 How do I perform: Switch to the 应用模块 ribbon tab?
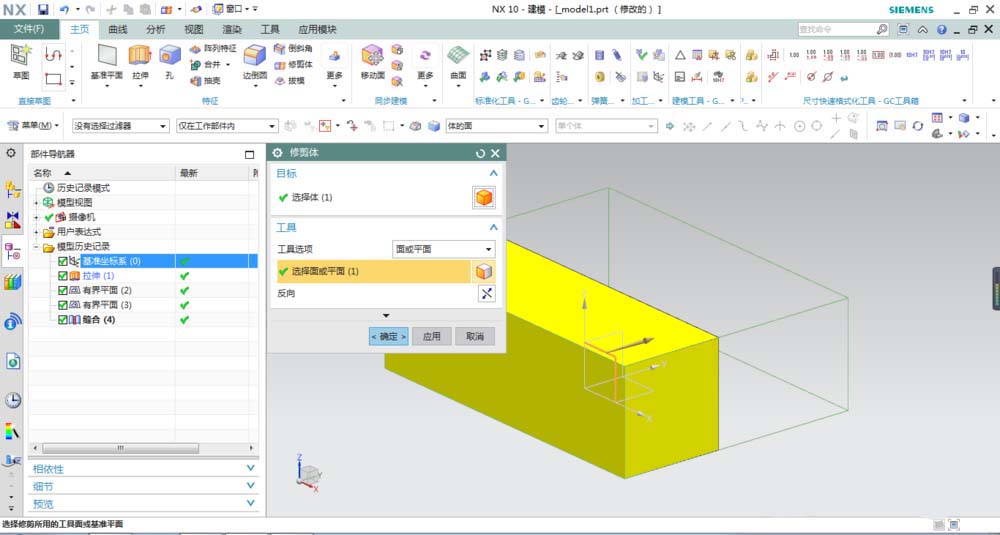tap(318, 29)
